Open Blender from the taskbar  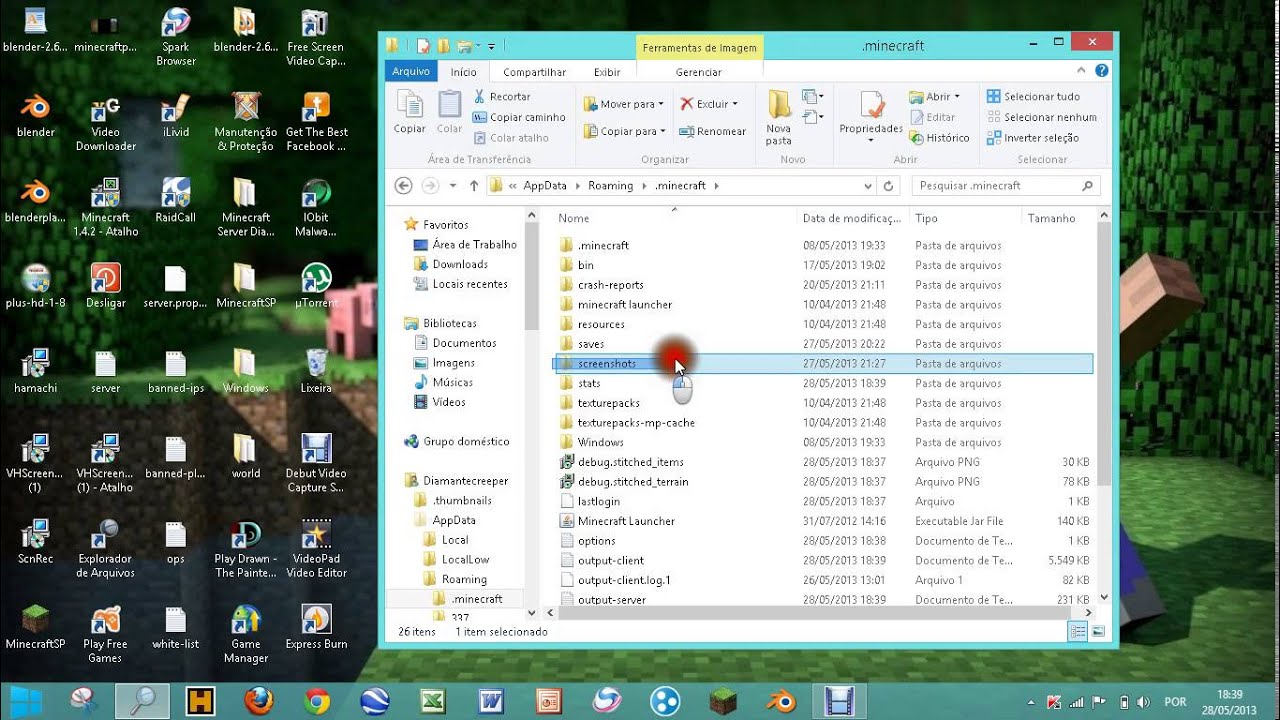pyautogui.click(x=782, y=702)
